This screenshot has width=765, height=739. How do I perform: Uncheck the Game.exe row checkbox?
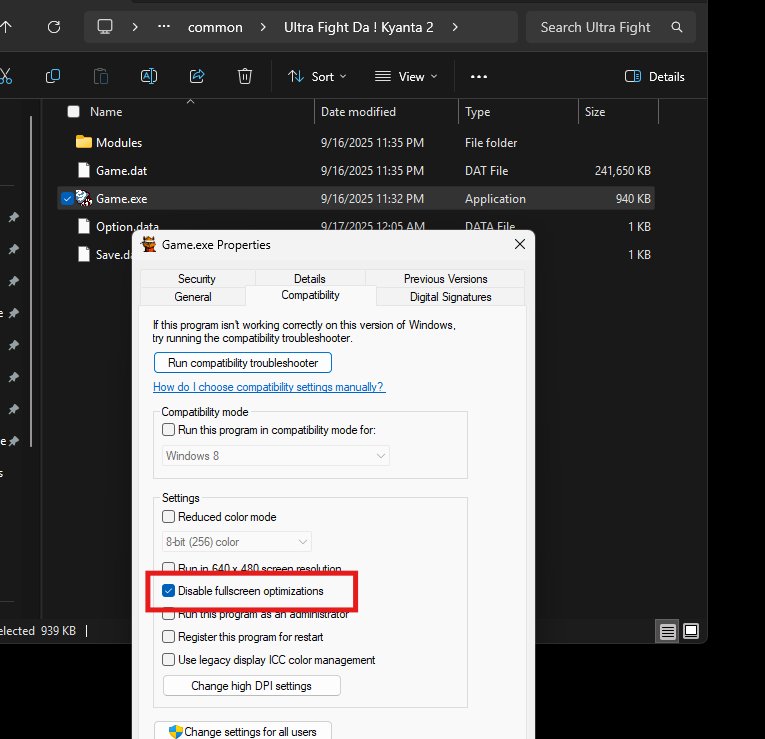tap(67, 199)
